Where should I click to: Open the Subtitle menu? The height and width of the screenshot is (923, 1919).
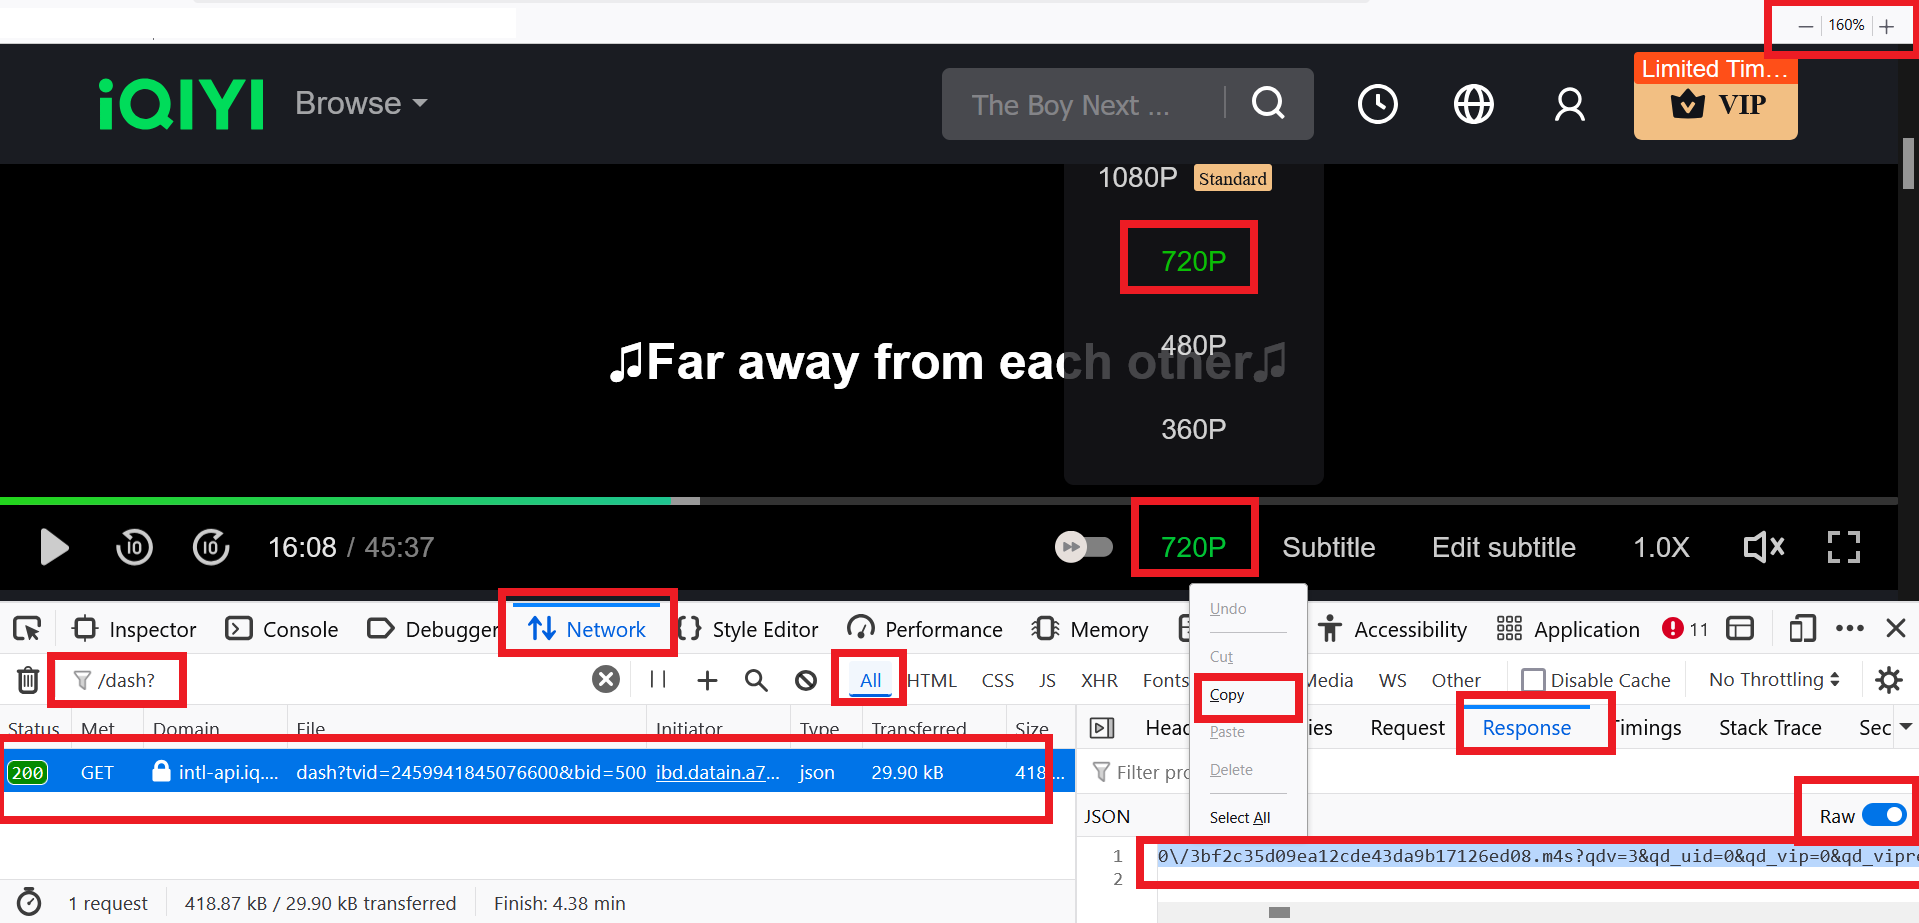pos(1329,547)
